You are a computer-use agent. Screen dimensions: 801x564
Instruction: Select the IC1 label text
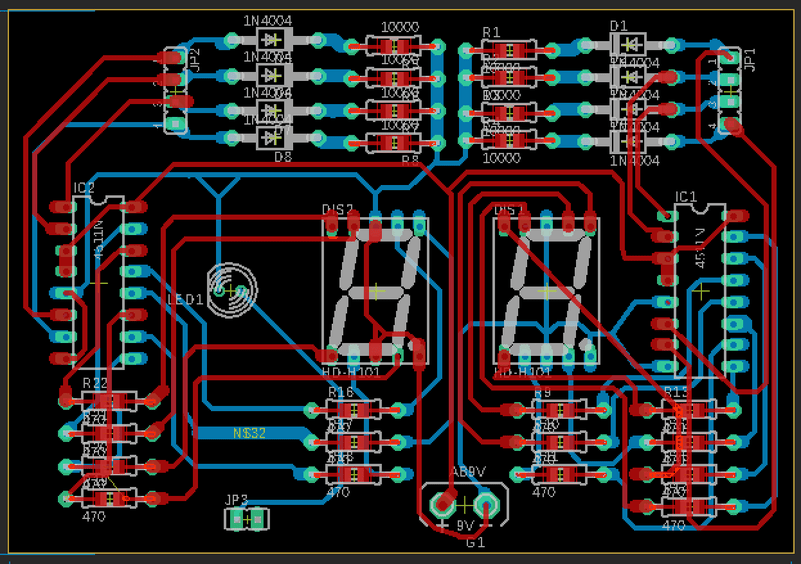pos(686,197)
